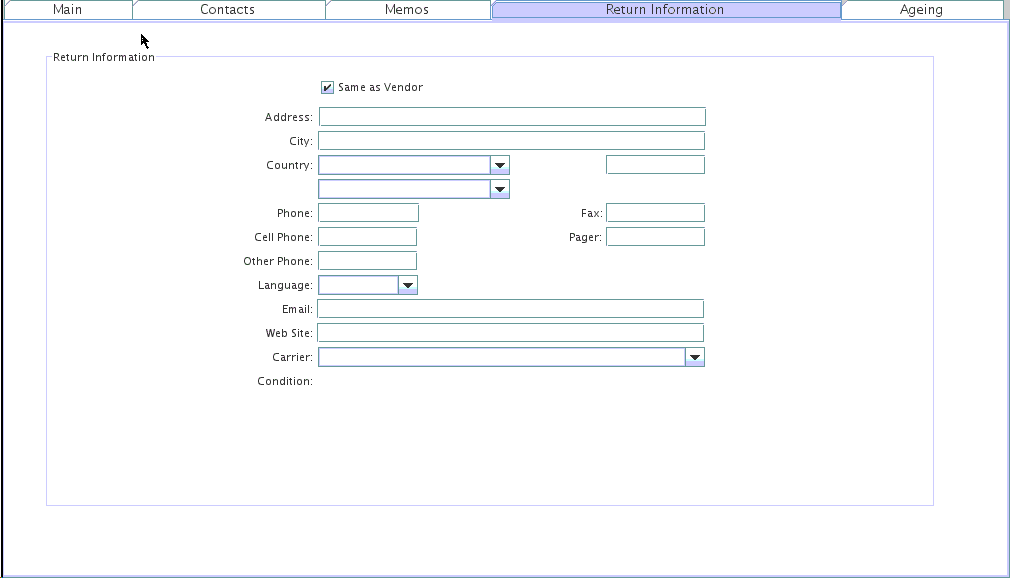
Task: Switch to the Main tab
Action: pyautogui.click(x=67, y=10)
